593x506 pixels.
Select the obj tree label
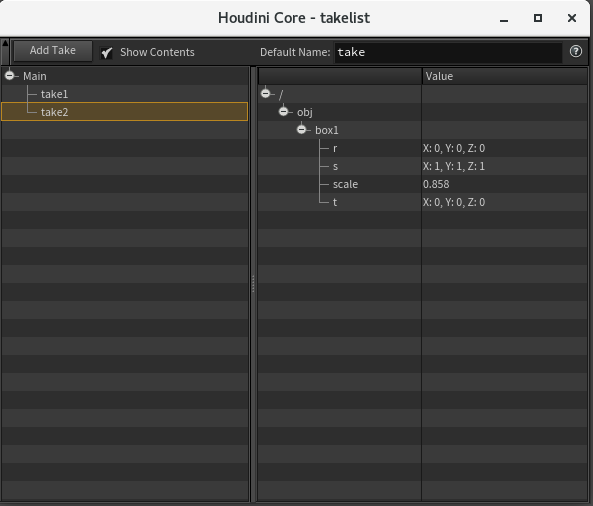305,112
